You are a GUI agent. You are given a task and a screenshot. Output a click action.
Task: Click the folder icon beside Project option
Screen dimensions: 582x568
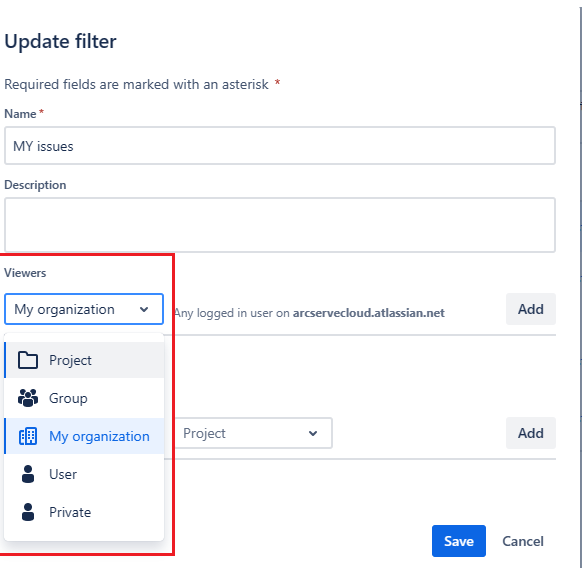click(28, 360)
